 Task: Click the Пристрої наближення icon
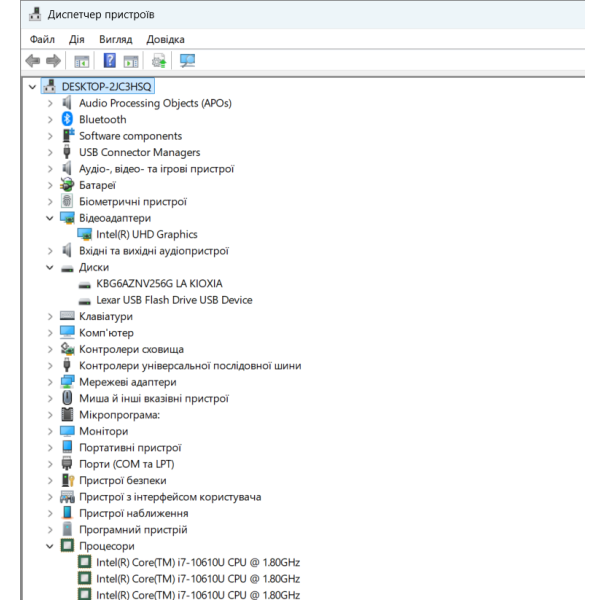click(67, 513)
